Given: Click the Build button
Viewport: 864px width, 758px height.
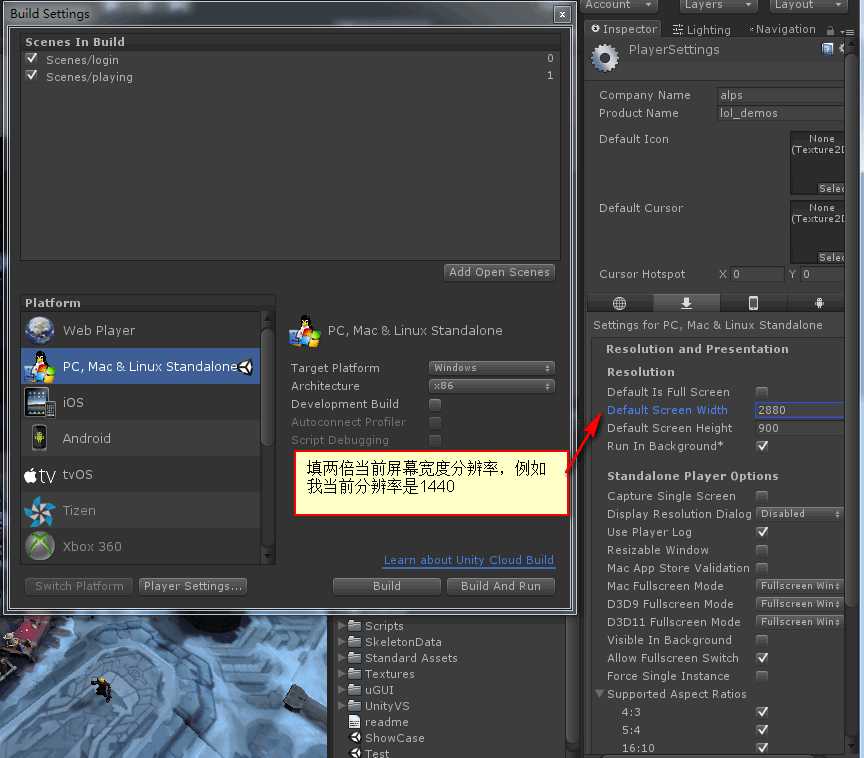Looking at the screenshot, I should point(387,586).
